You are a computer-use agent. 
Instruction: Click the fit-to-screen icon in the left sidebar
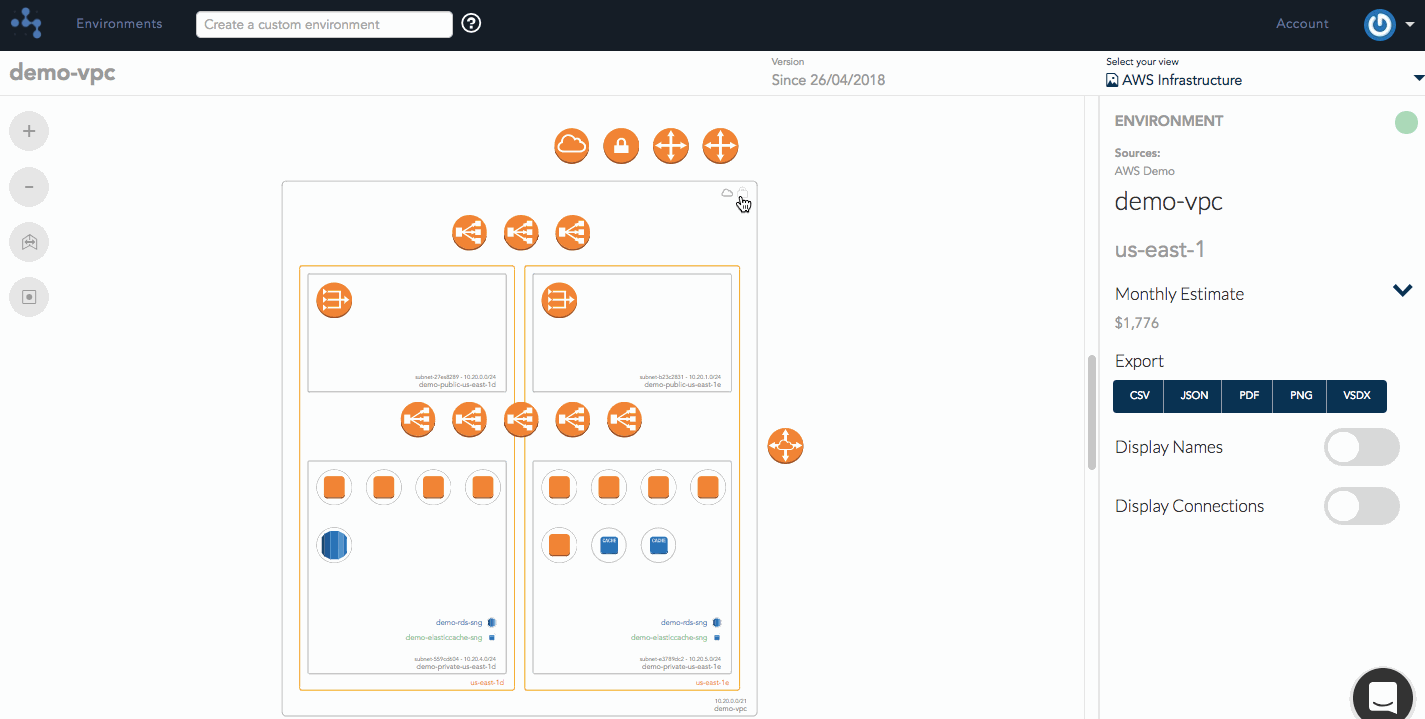[x=29, y=242]
